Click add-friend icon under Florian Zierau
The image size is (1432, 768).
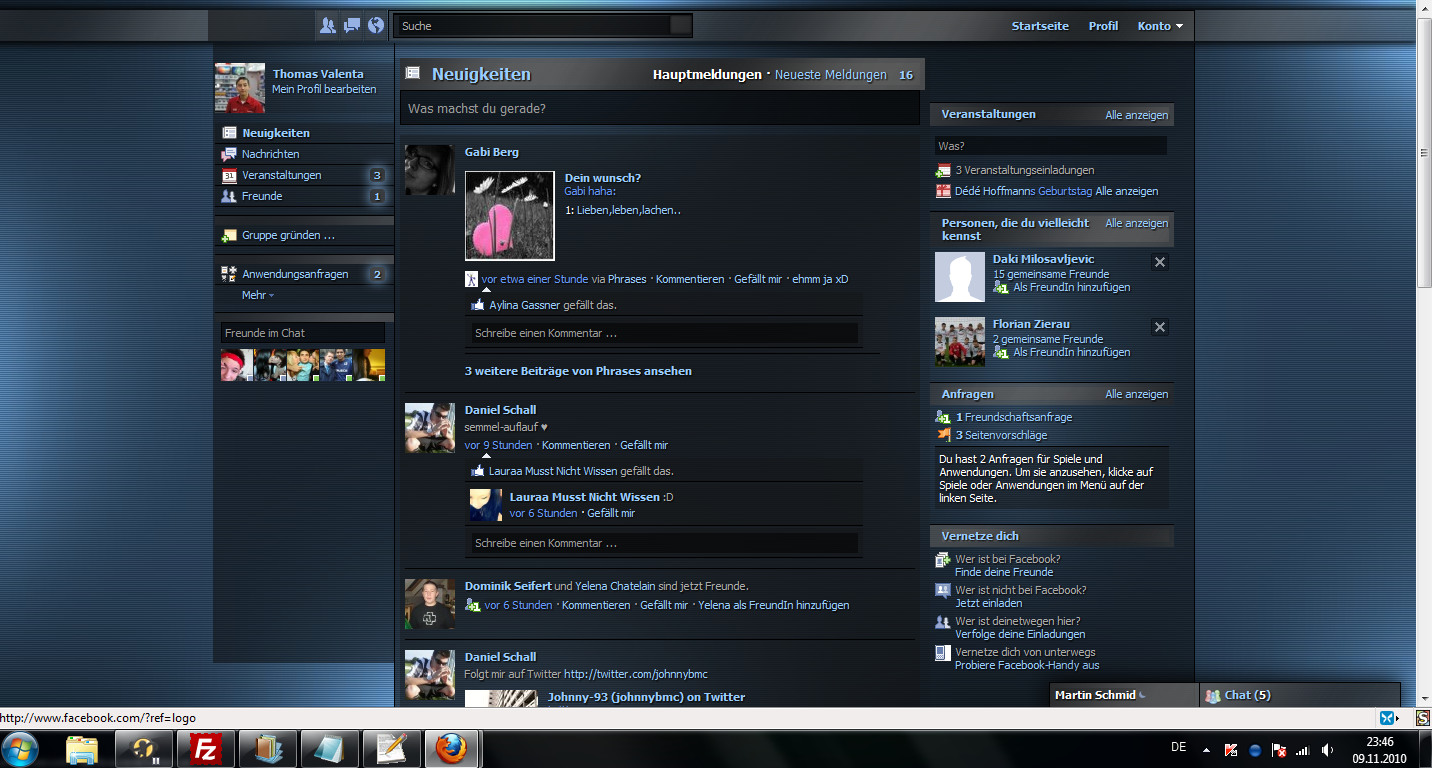(x=1001, y=352)
